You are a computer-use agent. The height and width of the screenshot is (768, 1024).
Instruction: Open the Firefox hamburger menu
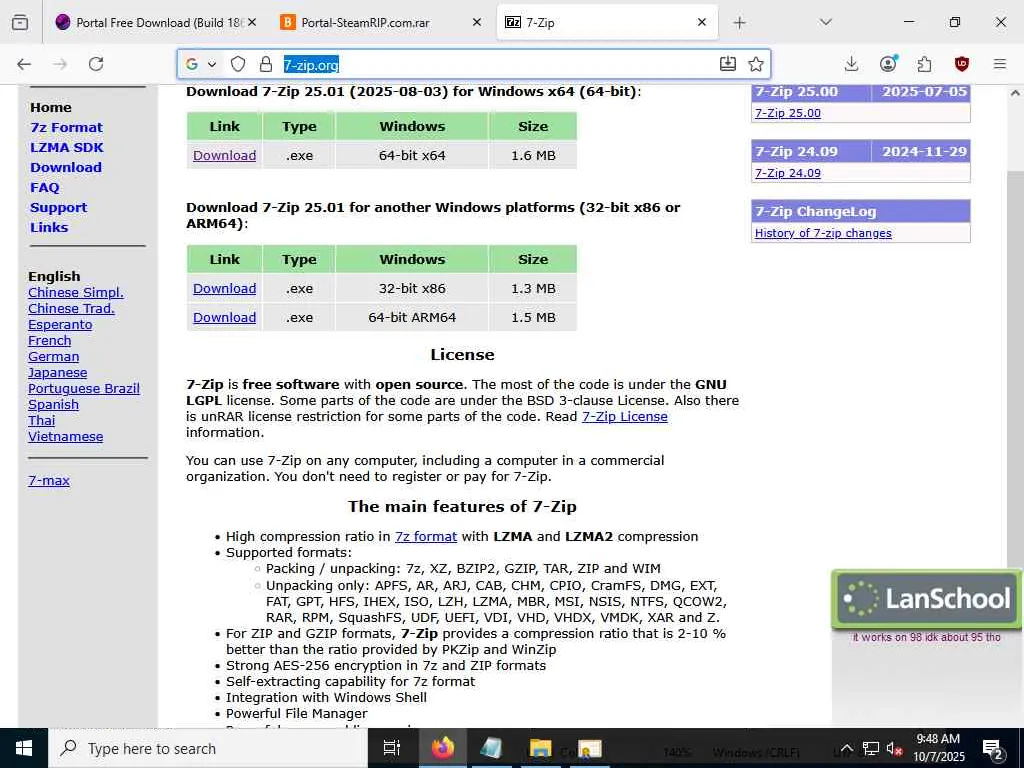(x=999, y=64)
